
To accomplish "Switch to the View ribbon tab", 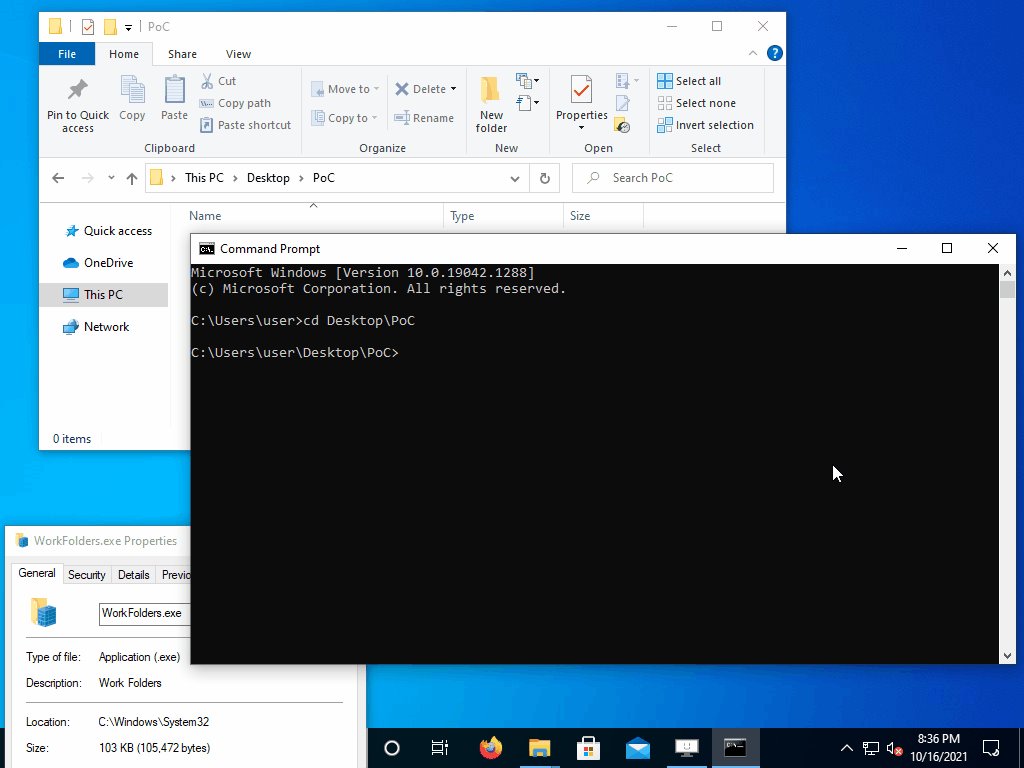I will click(238, 54).
